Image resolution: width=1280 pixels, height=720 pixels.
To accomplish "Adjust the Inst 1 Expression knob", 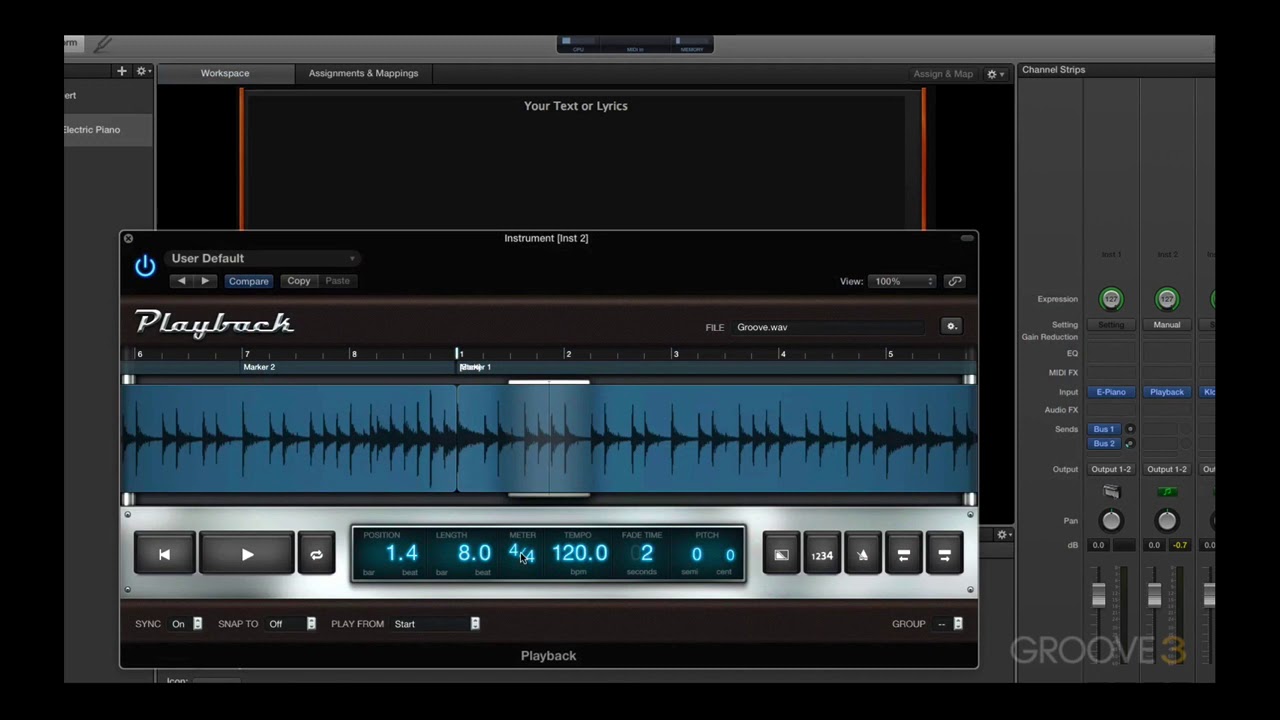I will click(x=1111, y=299).
